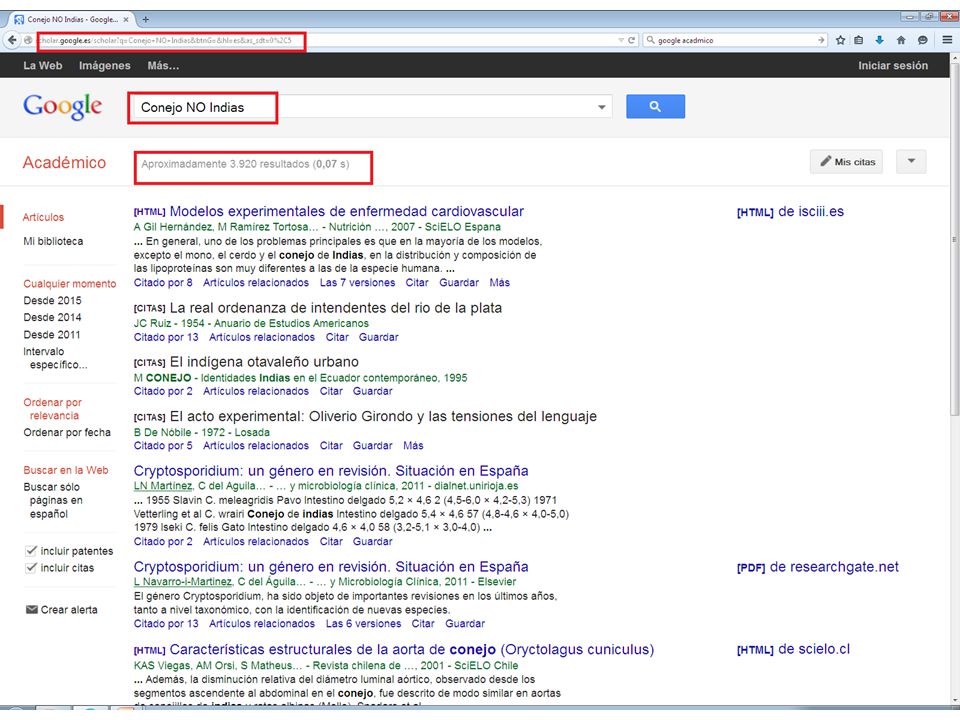Toggle the incluir citas checkbox
Viewport: 960px width, 720px height.
point(31,568)
